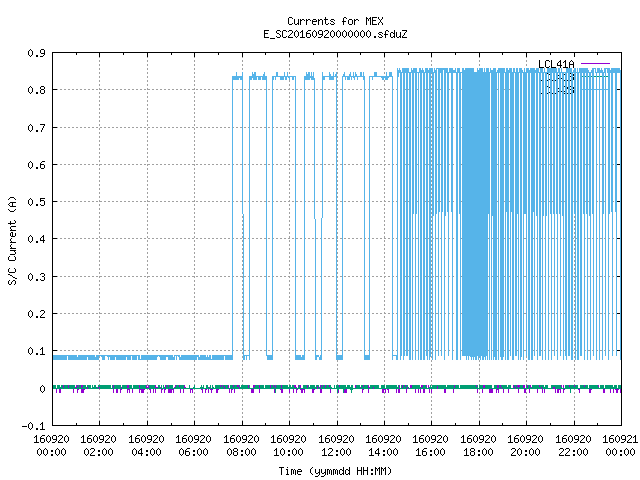Click the 160921 date label on the x-axis

coord(620,439)
